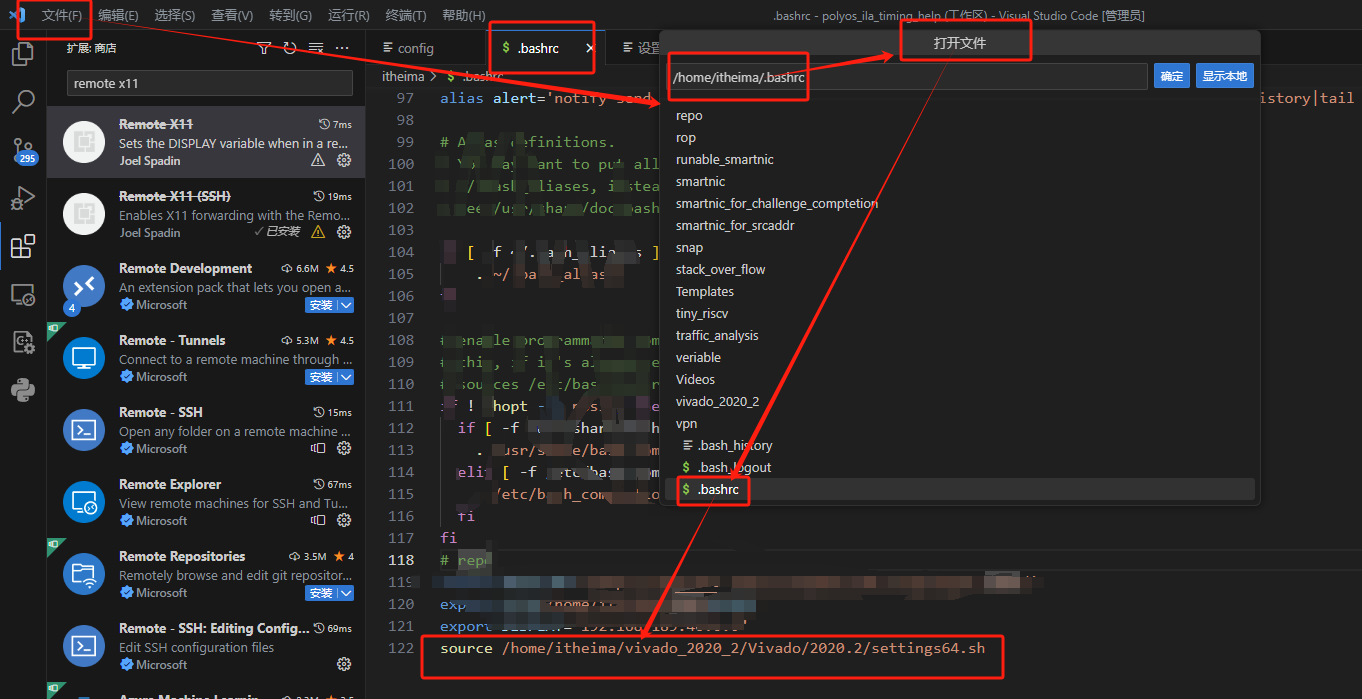Select the snap folder entry
This screenshot has height=699, width=1362.
coord(961,247)
